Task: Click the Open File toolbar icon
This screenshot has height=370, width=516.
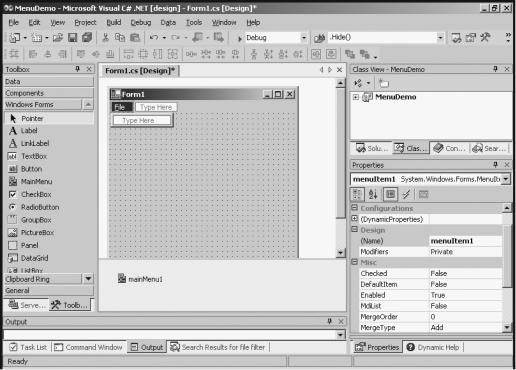Action: (58, 38)
